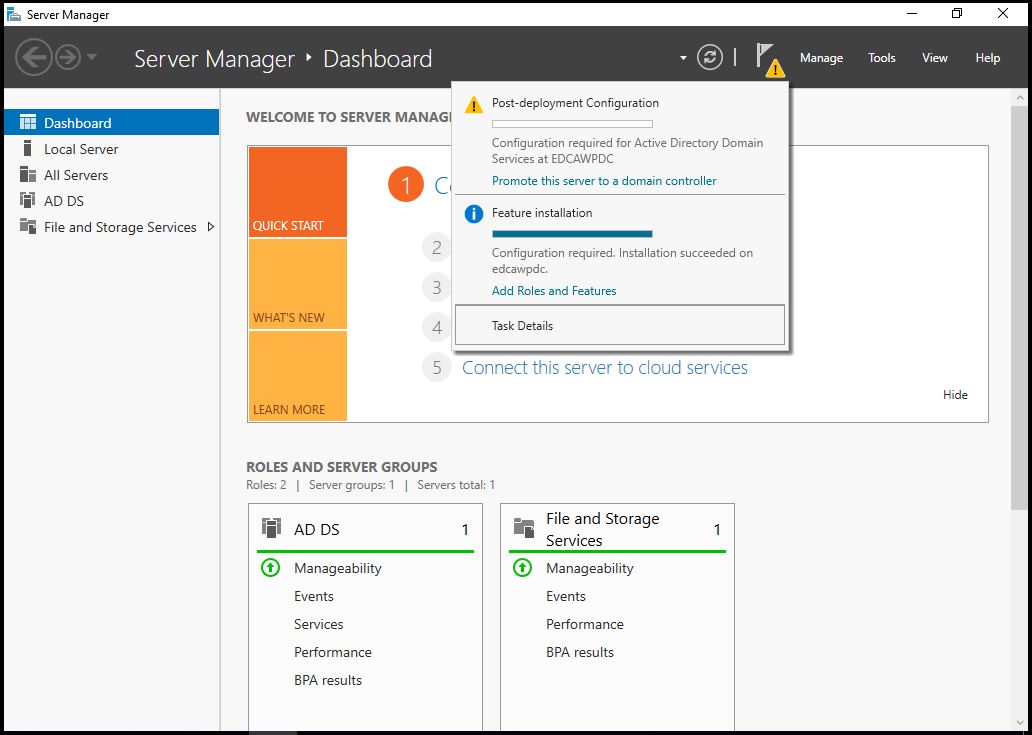Open the dropdown arrow beside refresh

click(x=683, y=59)
